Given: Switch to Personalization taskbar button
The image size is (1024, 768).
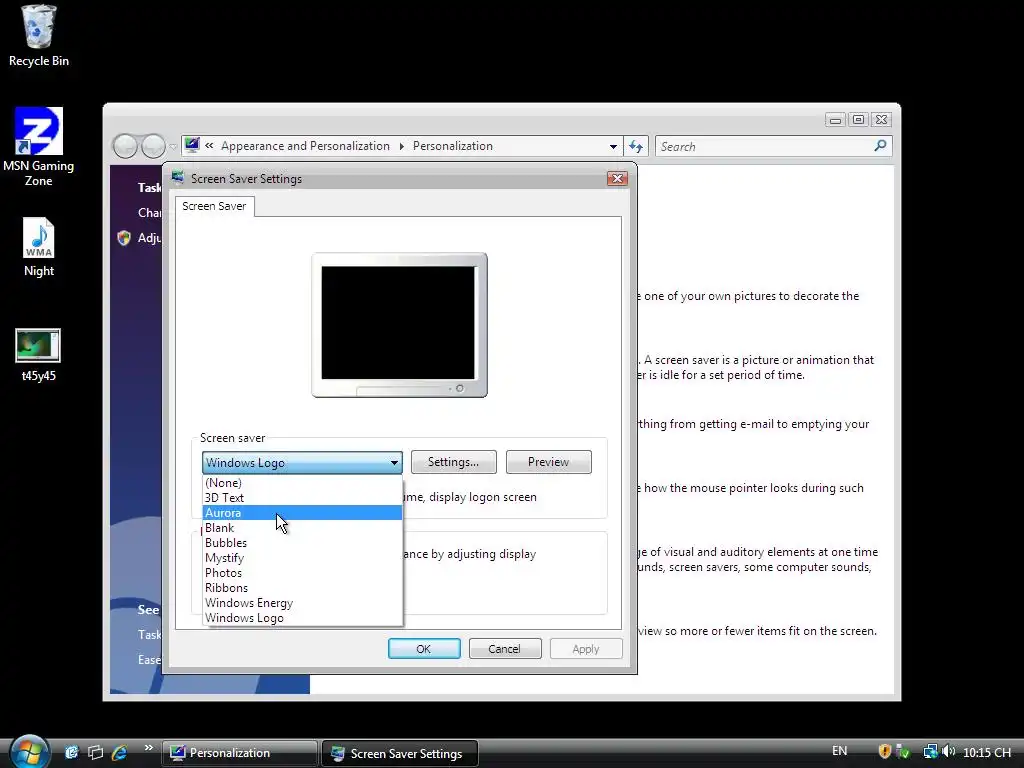Looking at the screenshot, I should pyautogui.click(x=240, y=753).
